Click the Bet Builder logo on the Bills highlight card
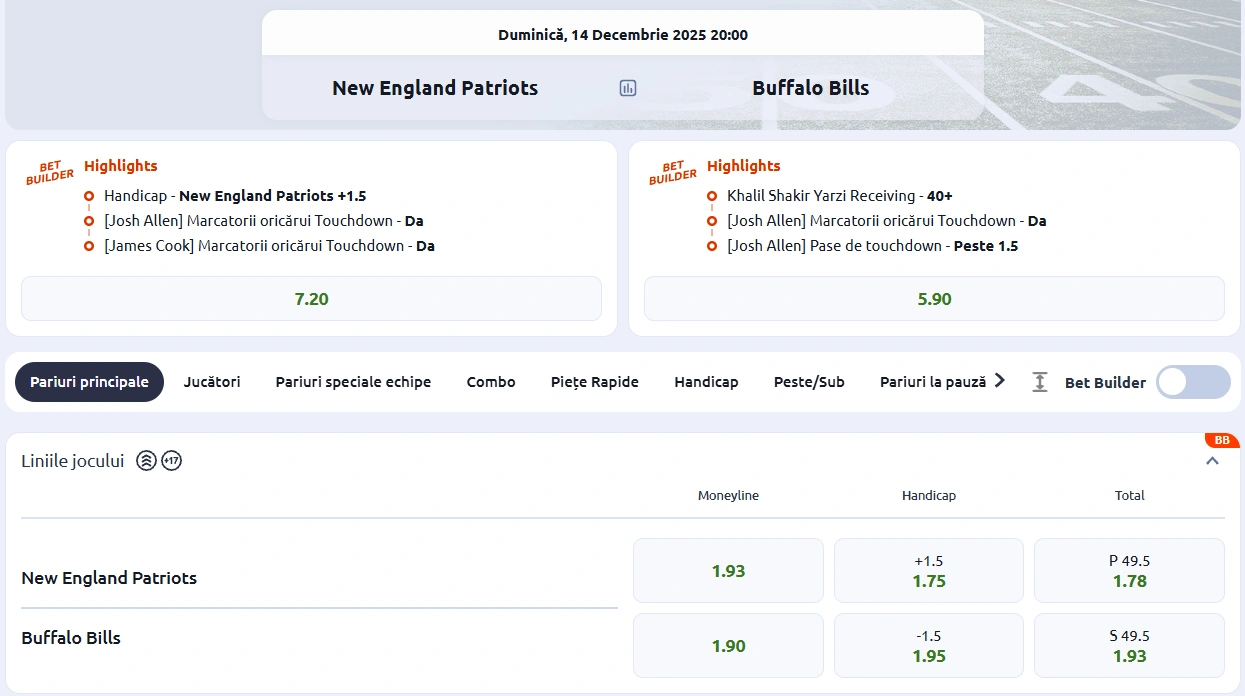Image resolution: width=1245 pixels, height=696 pixels. tap(672, 172)
